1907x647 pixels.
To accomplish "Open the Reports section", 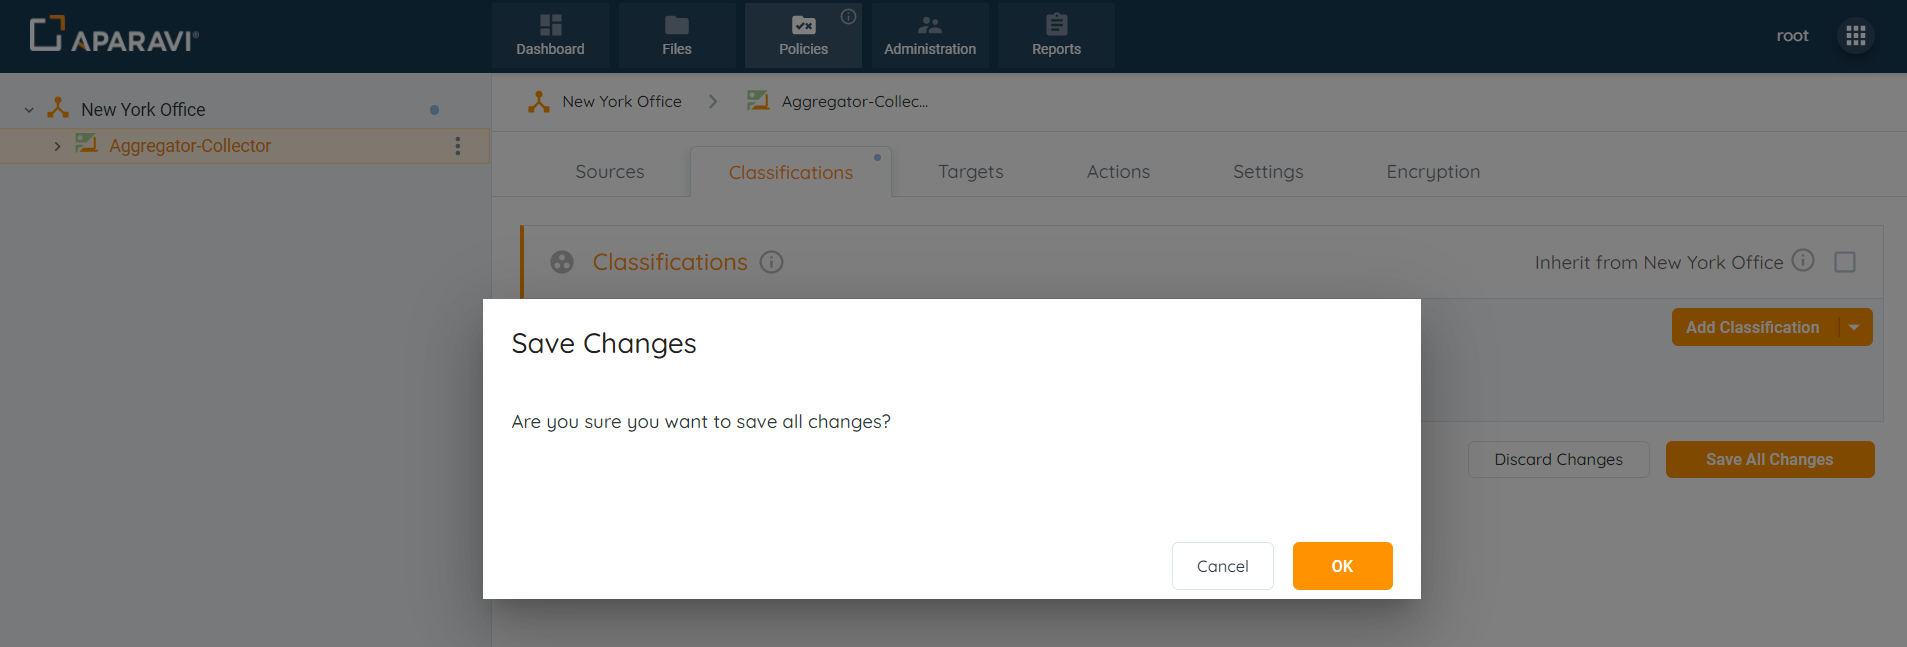I will click(1056, 35).
